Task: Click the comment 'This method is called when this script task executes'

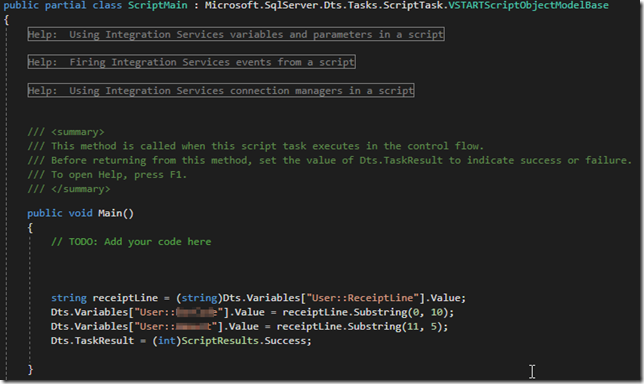Action: pos(255,146)
